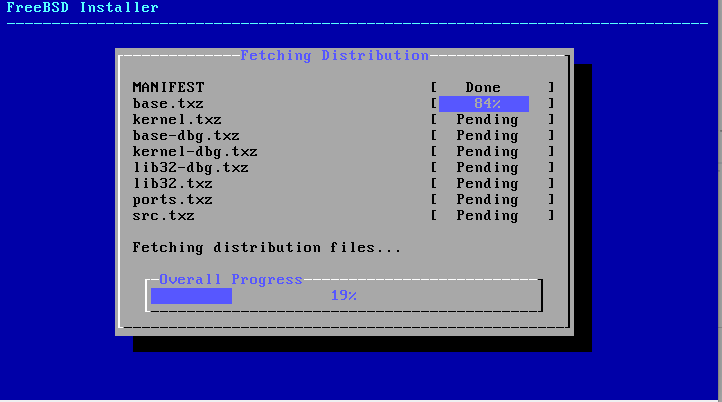
Task: Click the Done status for MANIFEST
Action: 483,88
